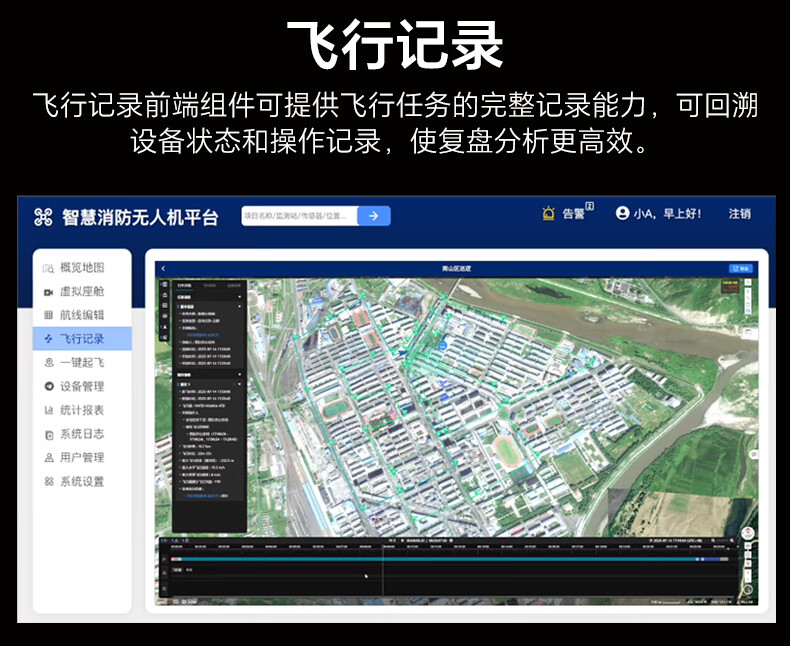Click the 虚拟座舱 camera icon in sidebar
The height and width of the screenshot is (646, 790).
tap(48, 292)
